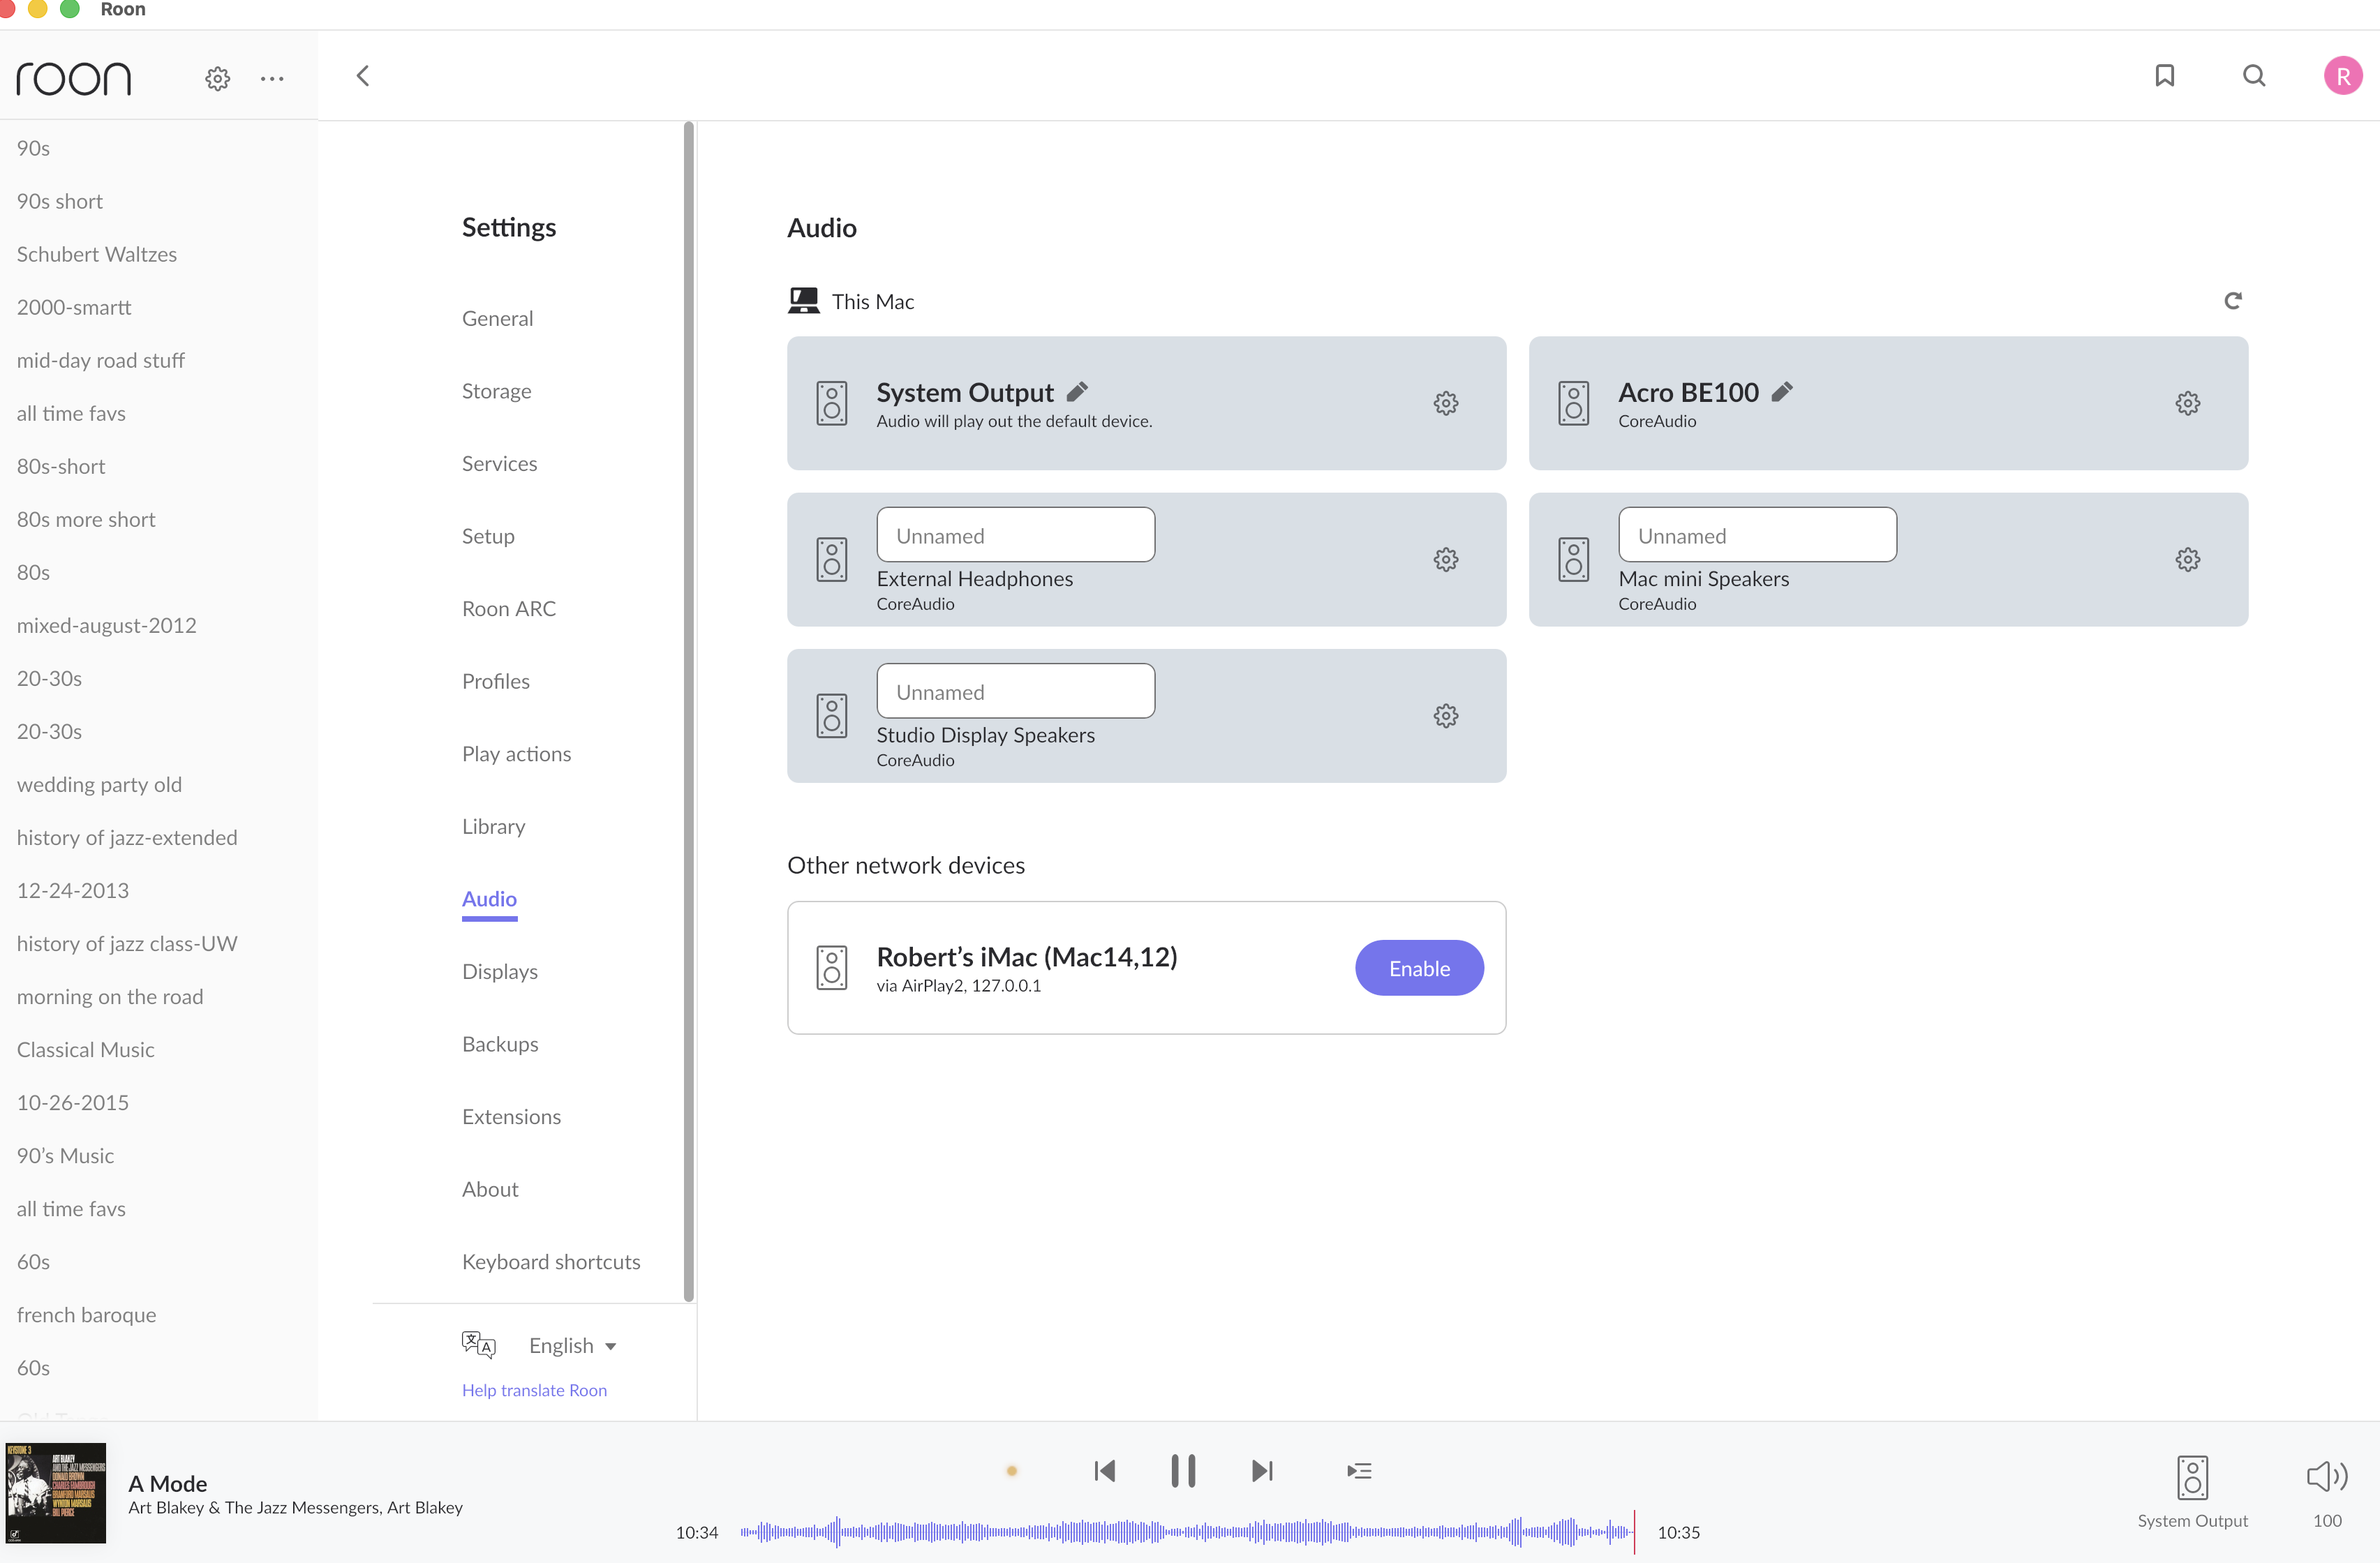The width and height of the screenshot is (2380, 1563).
Task: Open About settings section
Action: 490,1189
